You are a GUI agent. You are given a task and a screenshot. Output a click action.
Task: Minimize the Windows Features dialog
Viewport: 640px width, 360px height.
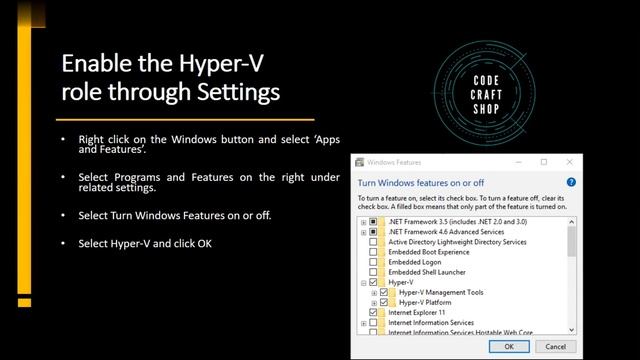[518, 162]
